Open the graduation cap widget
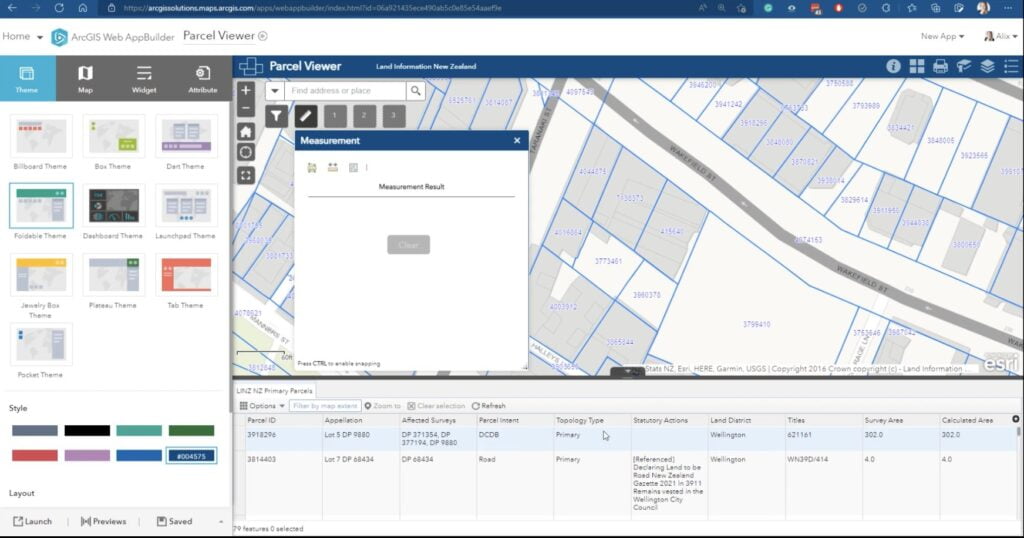1024x538 pixels. pyautogui.click(x=964, y=66)
